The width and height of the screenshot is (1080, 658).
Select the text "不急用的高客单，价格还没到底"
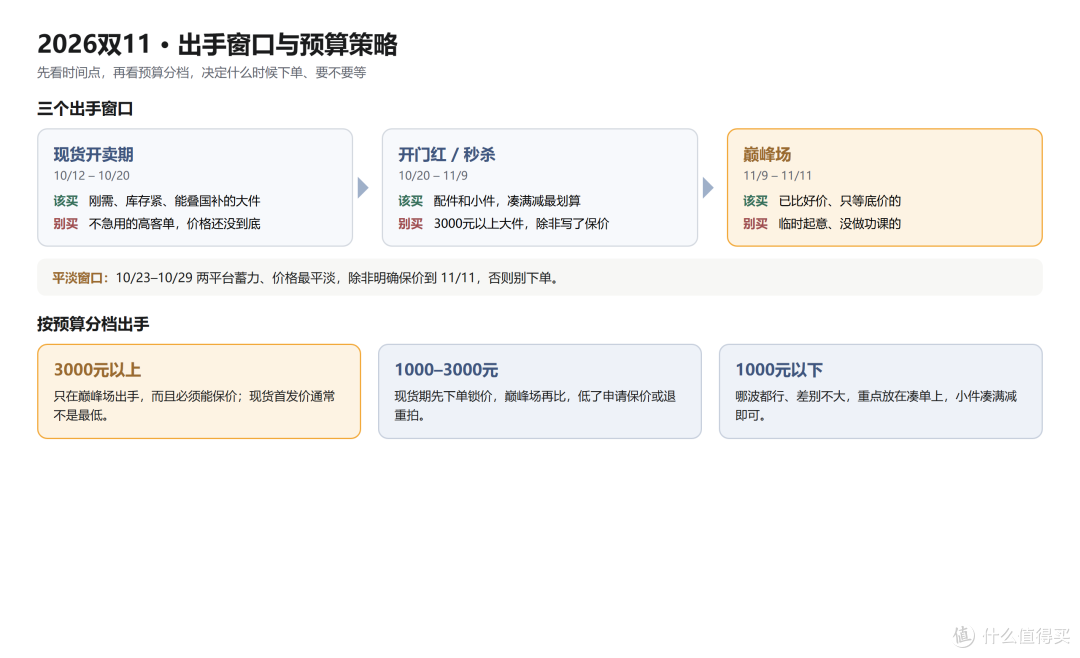tap(174, 223)
